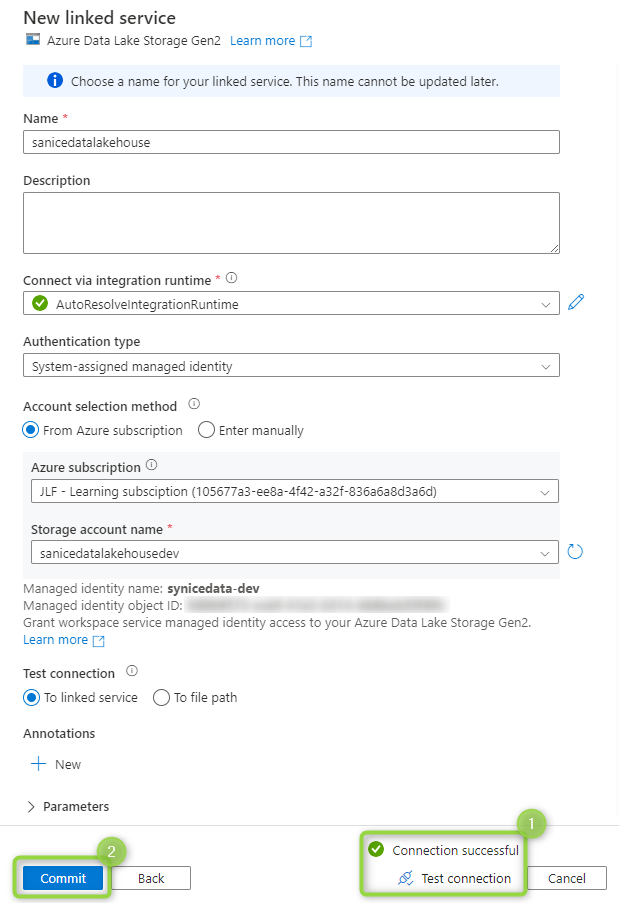619x903 pixels.
Task: Select From Azure subscription radio button
Action: (x=31, y=430)
